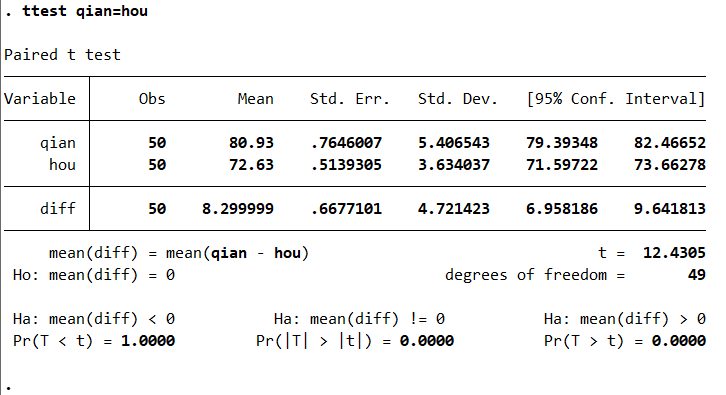The width and height of the screenshot is (726, 395).
Task: Click 'Ha: mean(diff) > 0' hypothesis
Action: click(x=625, y=319)
